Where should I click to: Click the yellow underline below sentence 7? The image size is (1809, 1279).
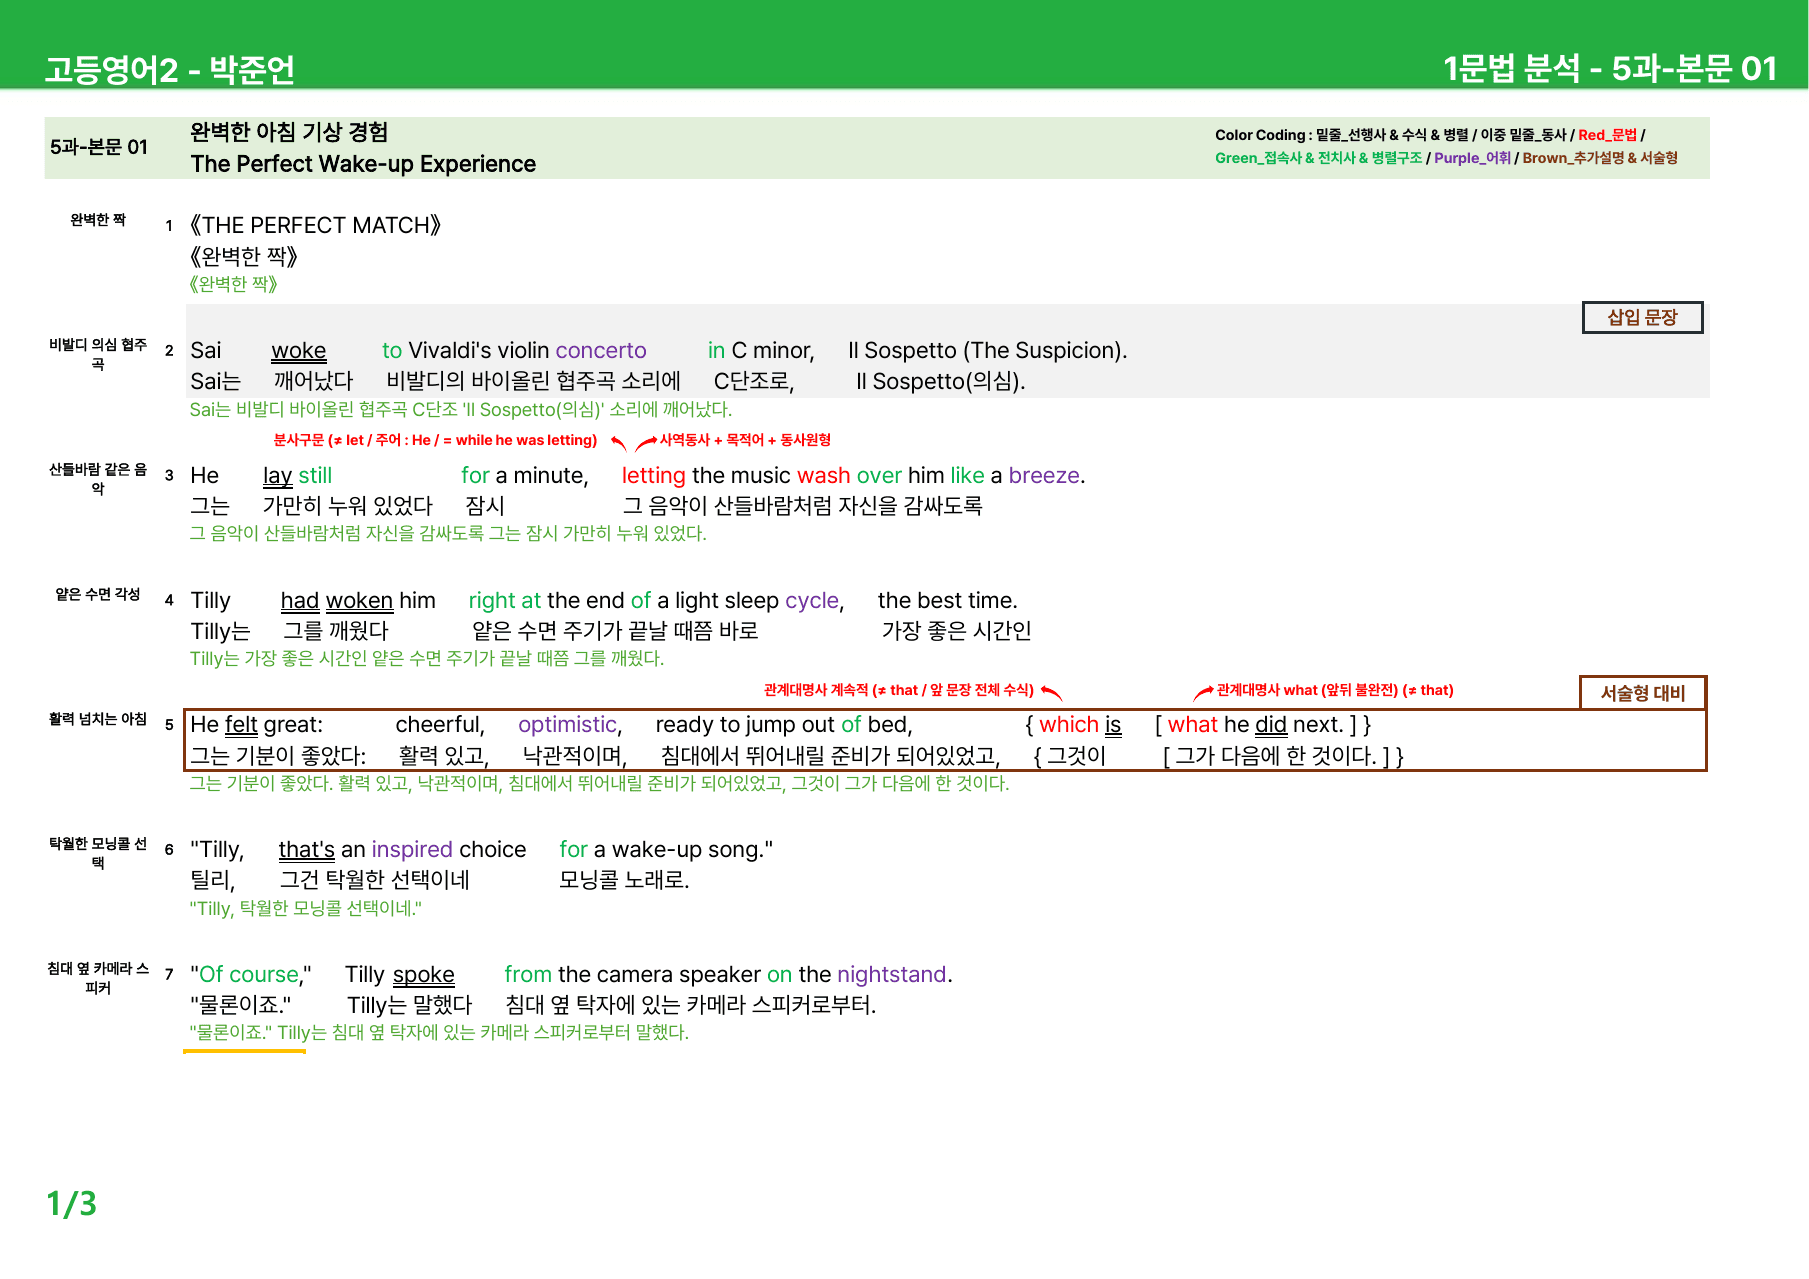click(244, 1051)
